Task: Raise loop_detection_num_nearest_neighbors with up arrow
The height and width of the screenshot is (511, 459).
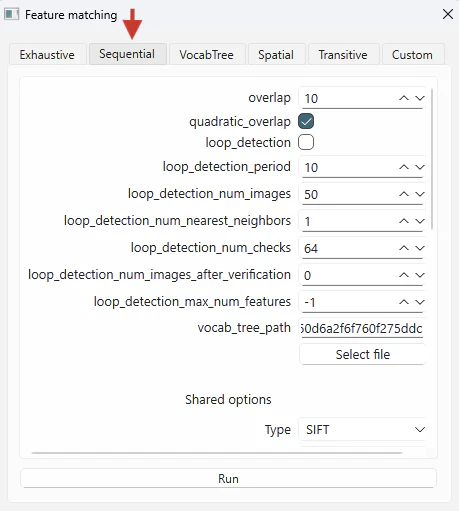Action: pos(404,221)
